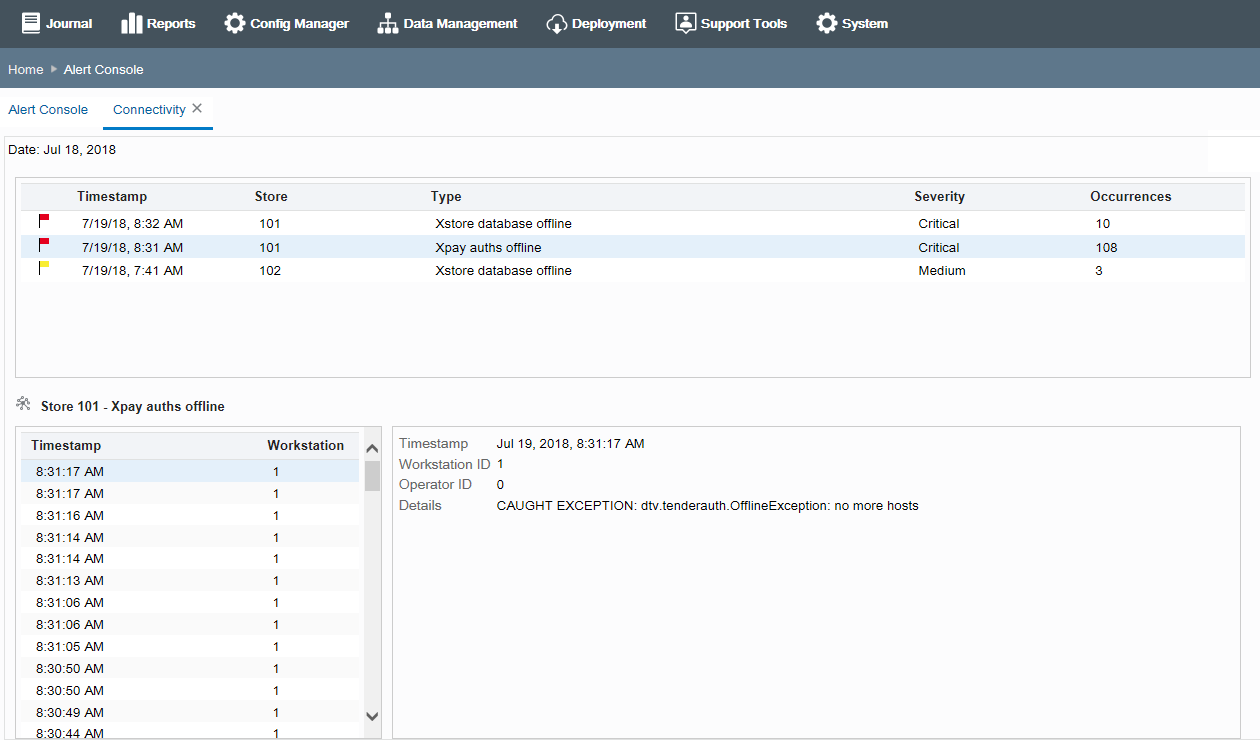This screenshot has height=740, width=1260.
Task: Click yellow flag for Store 102 alert
Action: [44, 268]
